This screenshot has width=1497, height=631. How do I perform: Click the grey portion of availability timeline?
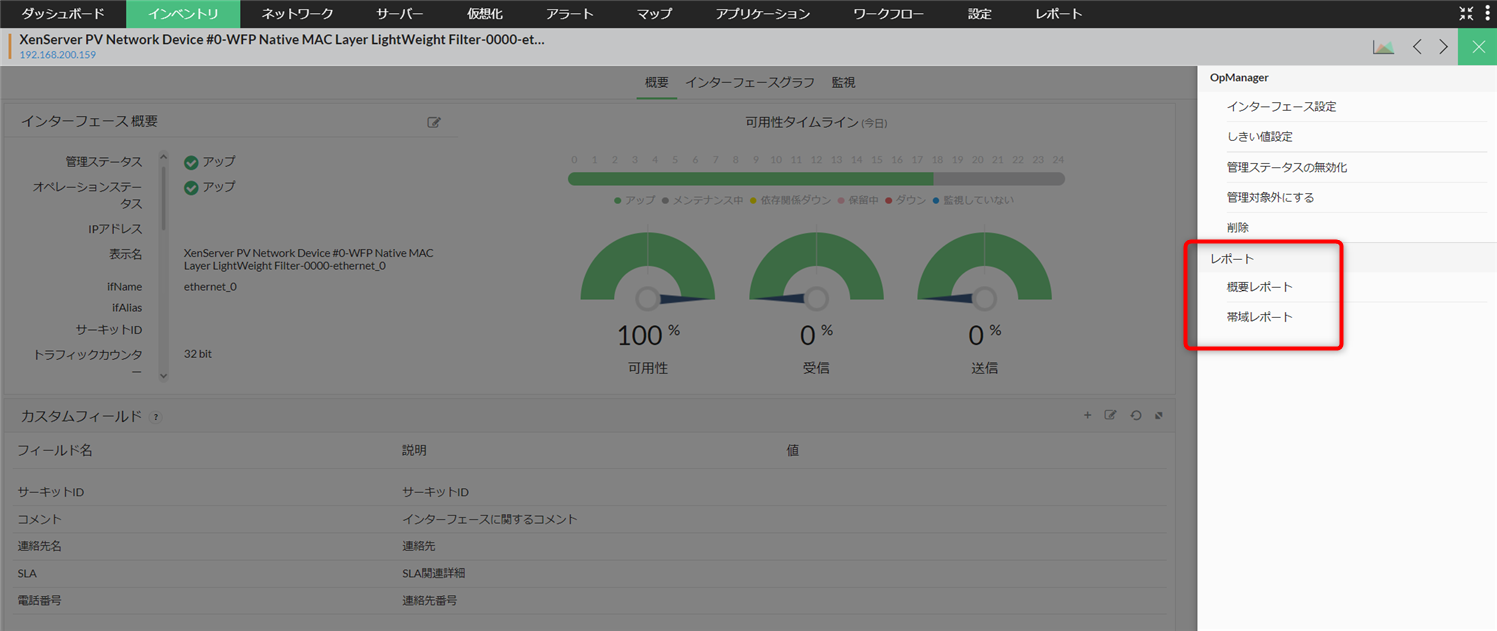click(x=998, y=179)
